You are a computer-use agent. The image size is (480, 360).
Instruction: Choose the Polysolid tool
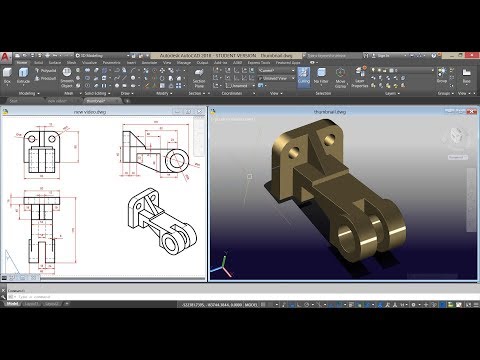[x=46, y=71]
